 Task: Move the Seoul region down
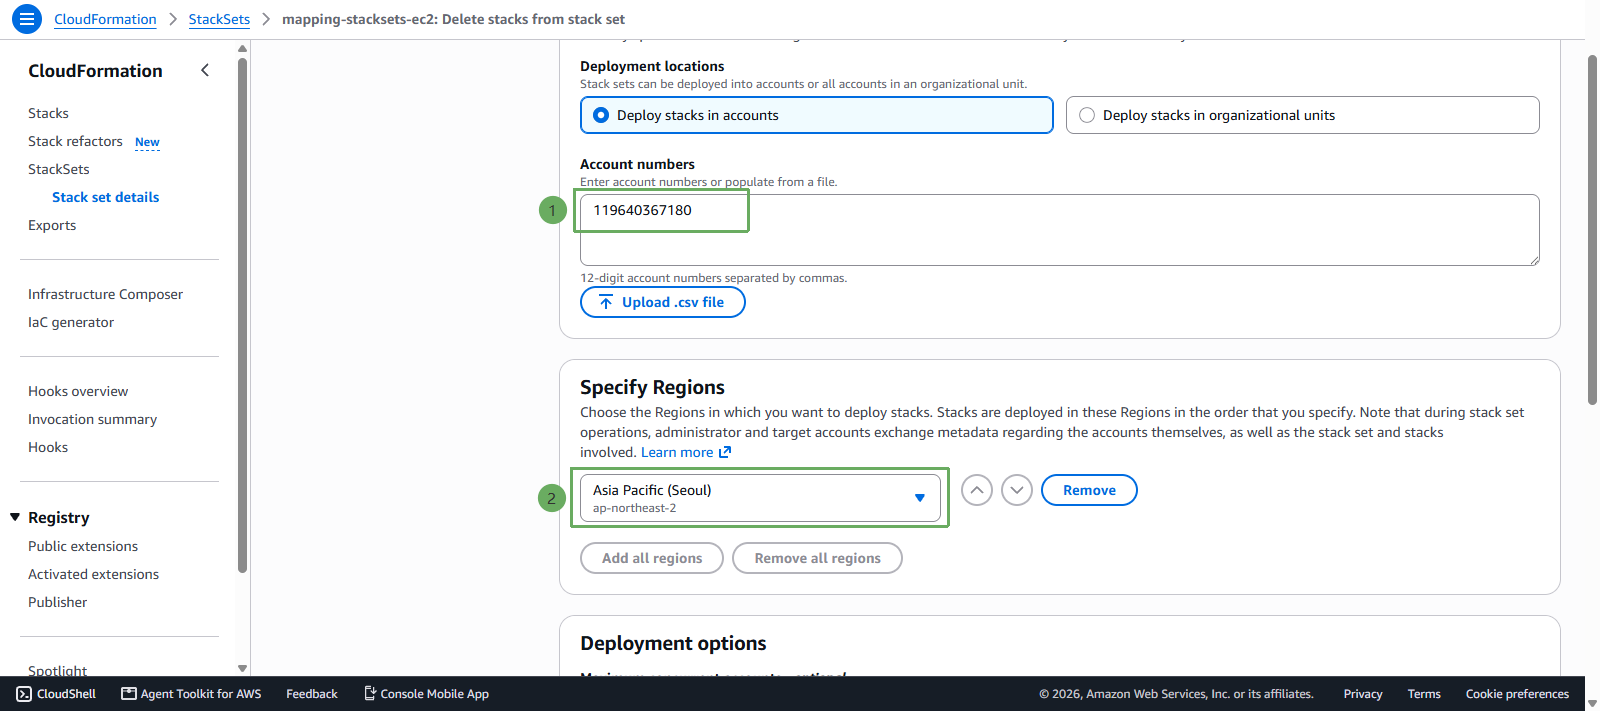1017,490
